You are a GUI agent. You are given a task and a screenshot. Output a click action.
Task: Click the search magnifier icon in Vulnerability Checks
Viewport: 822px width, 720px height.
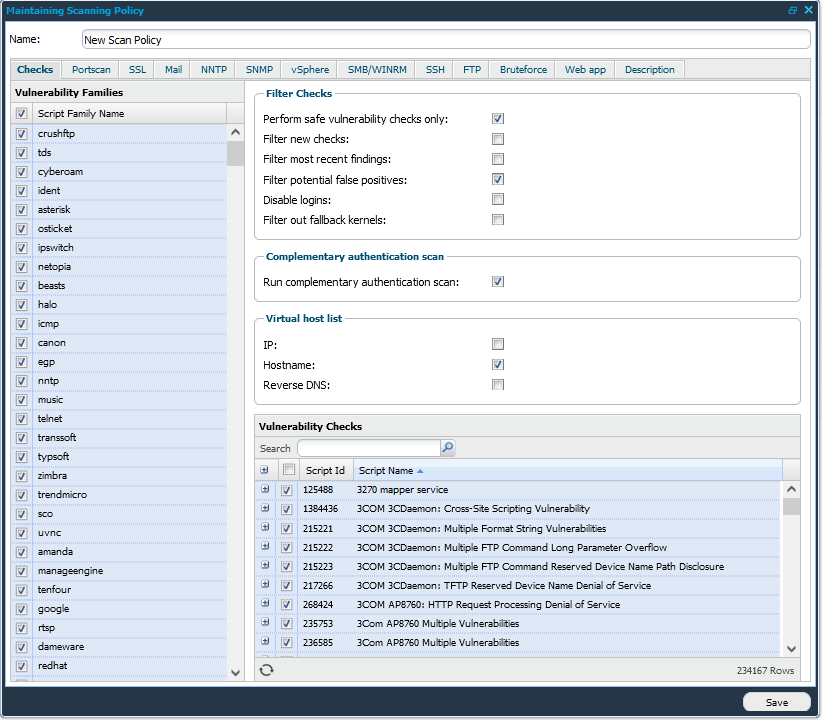[448, 448]
